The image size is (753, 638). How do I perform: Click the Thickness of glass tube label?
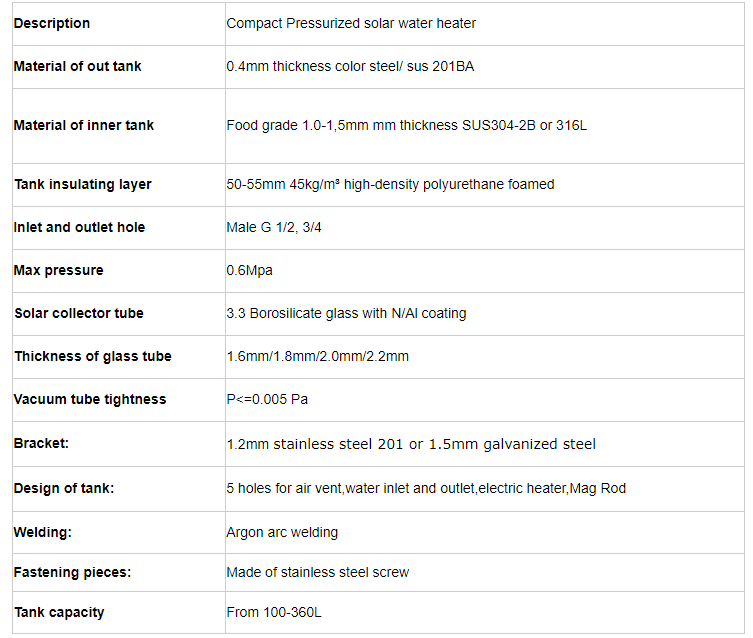click(93, 356)
